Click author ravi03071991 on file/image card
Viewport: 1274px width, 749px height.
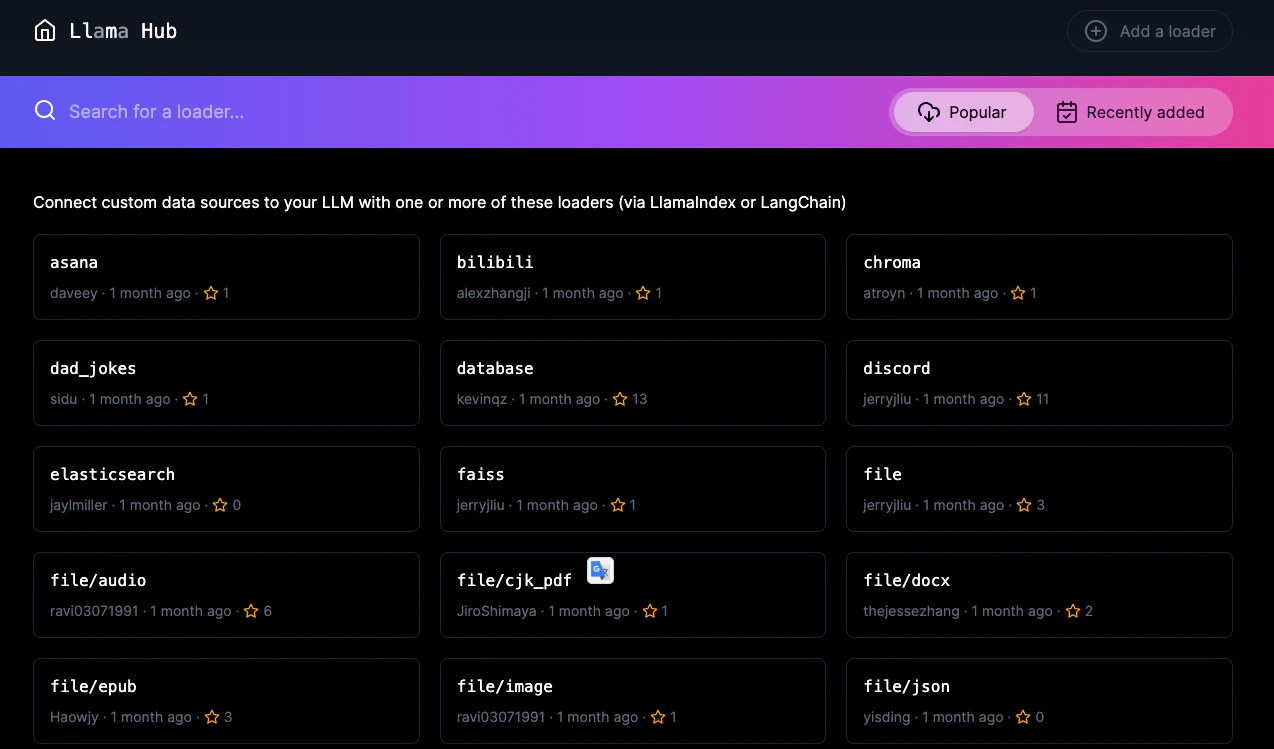501,717
